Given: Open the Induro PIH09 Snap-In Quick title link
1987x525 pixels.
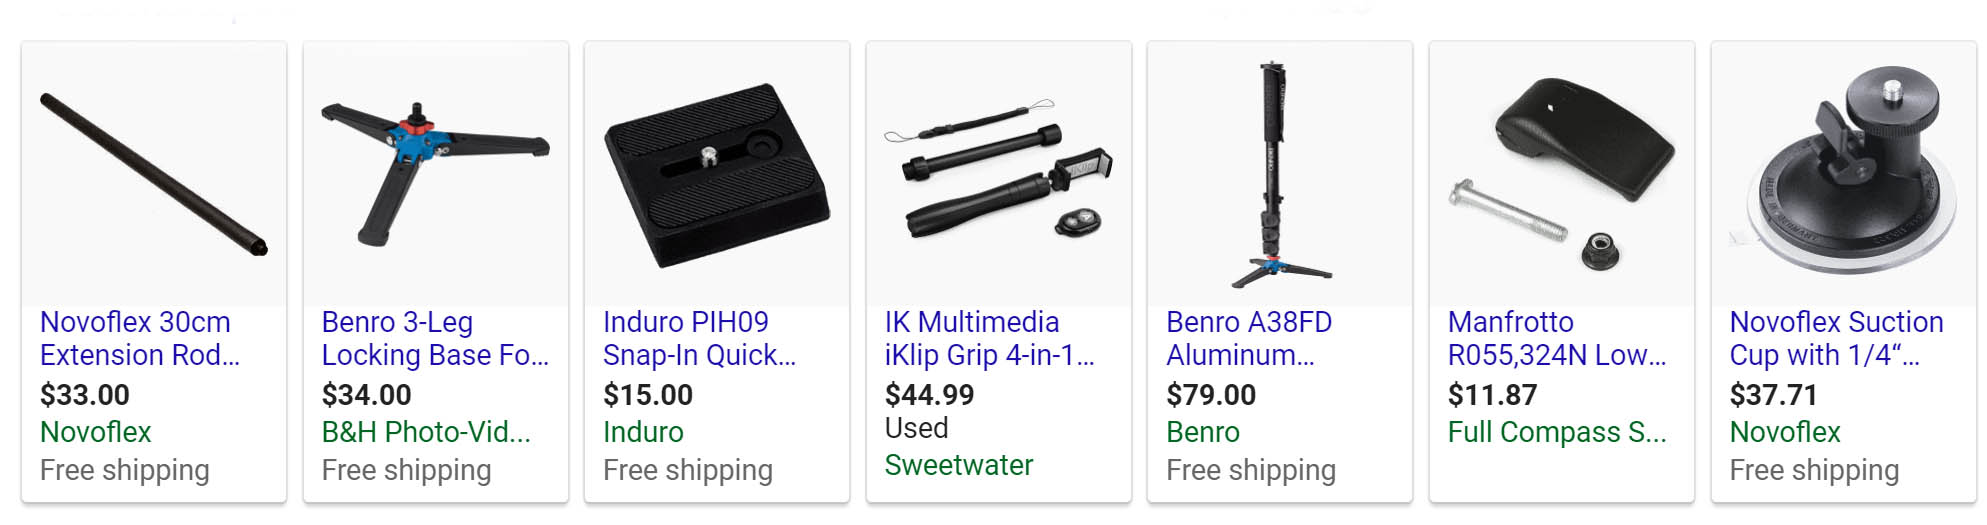Looking at the screenshot, I should pos(700,338).
